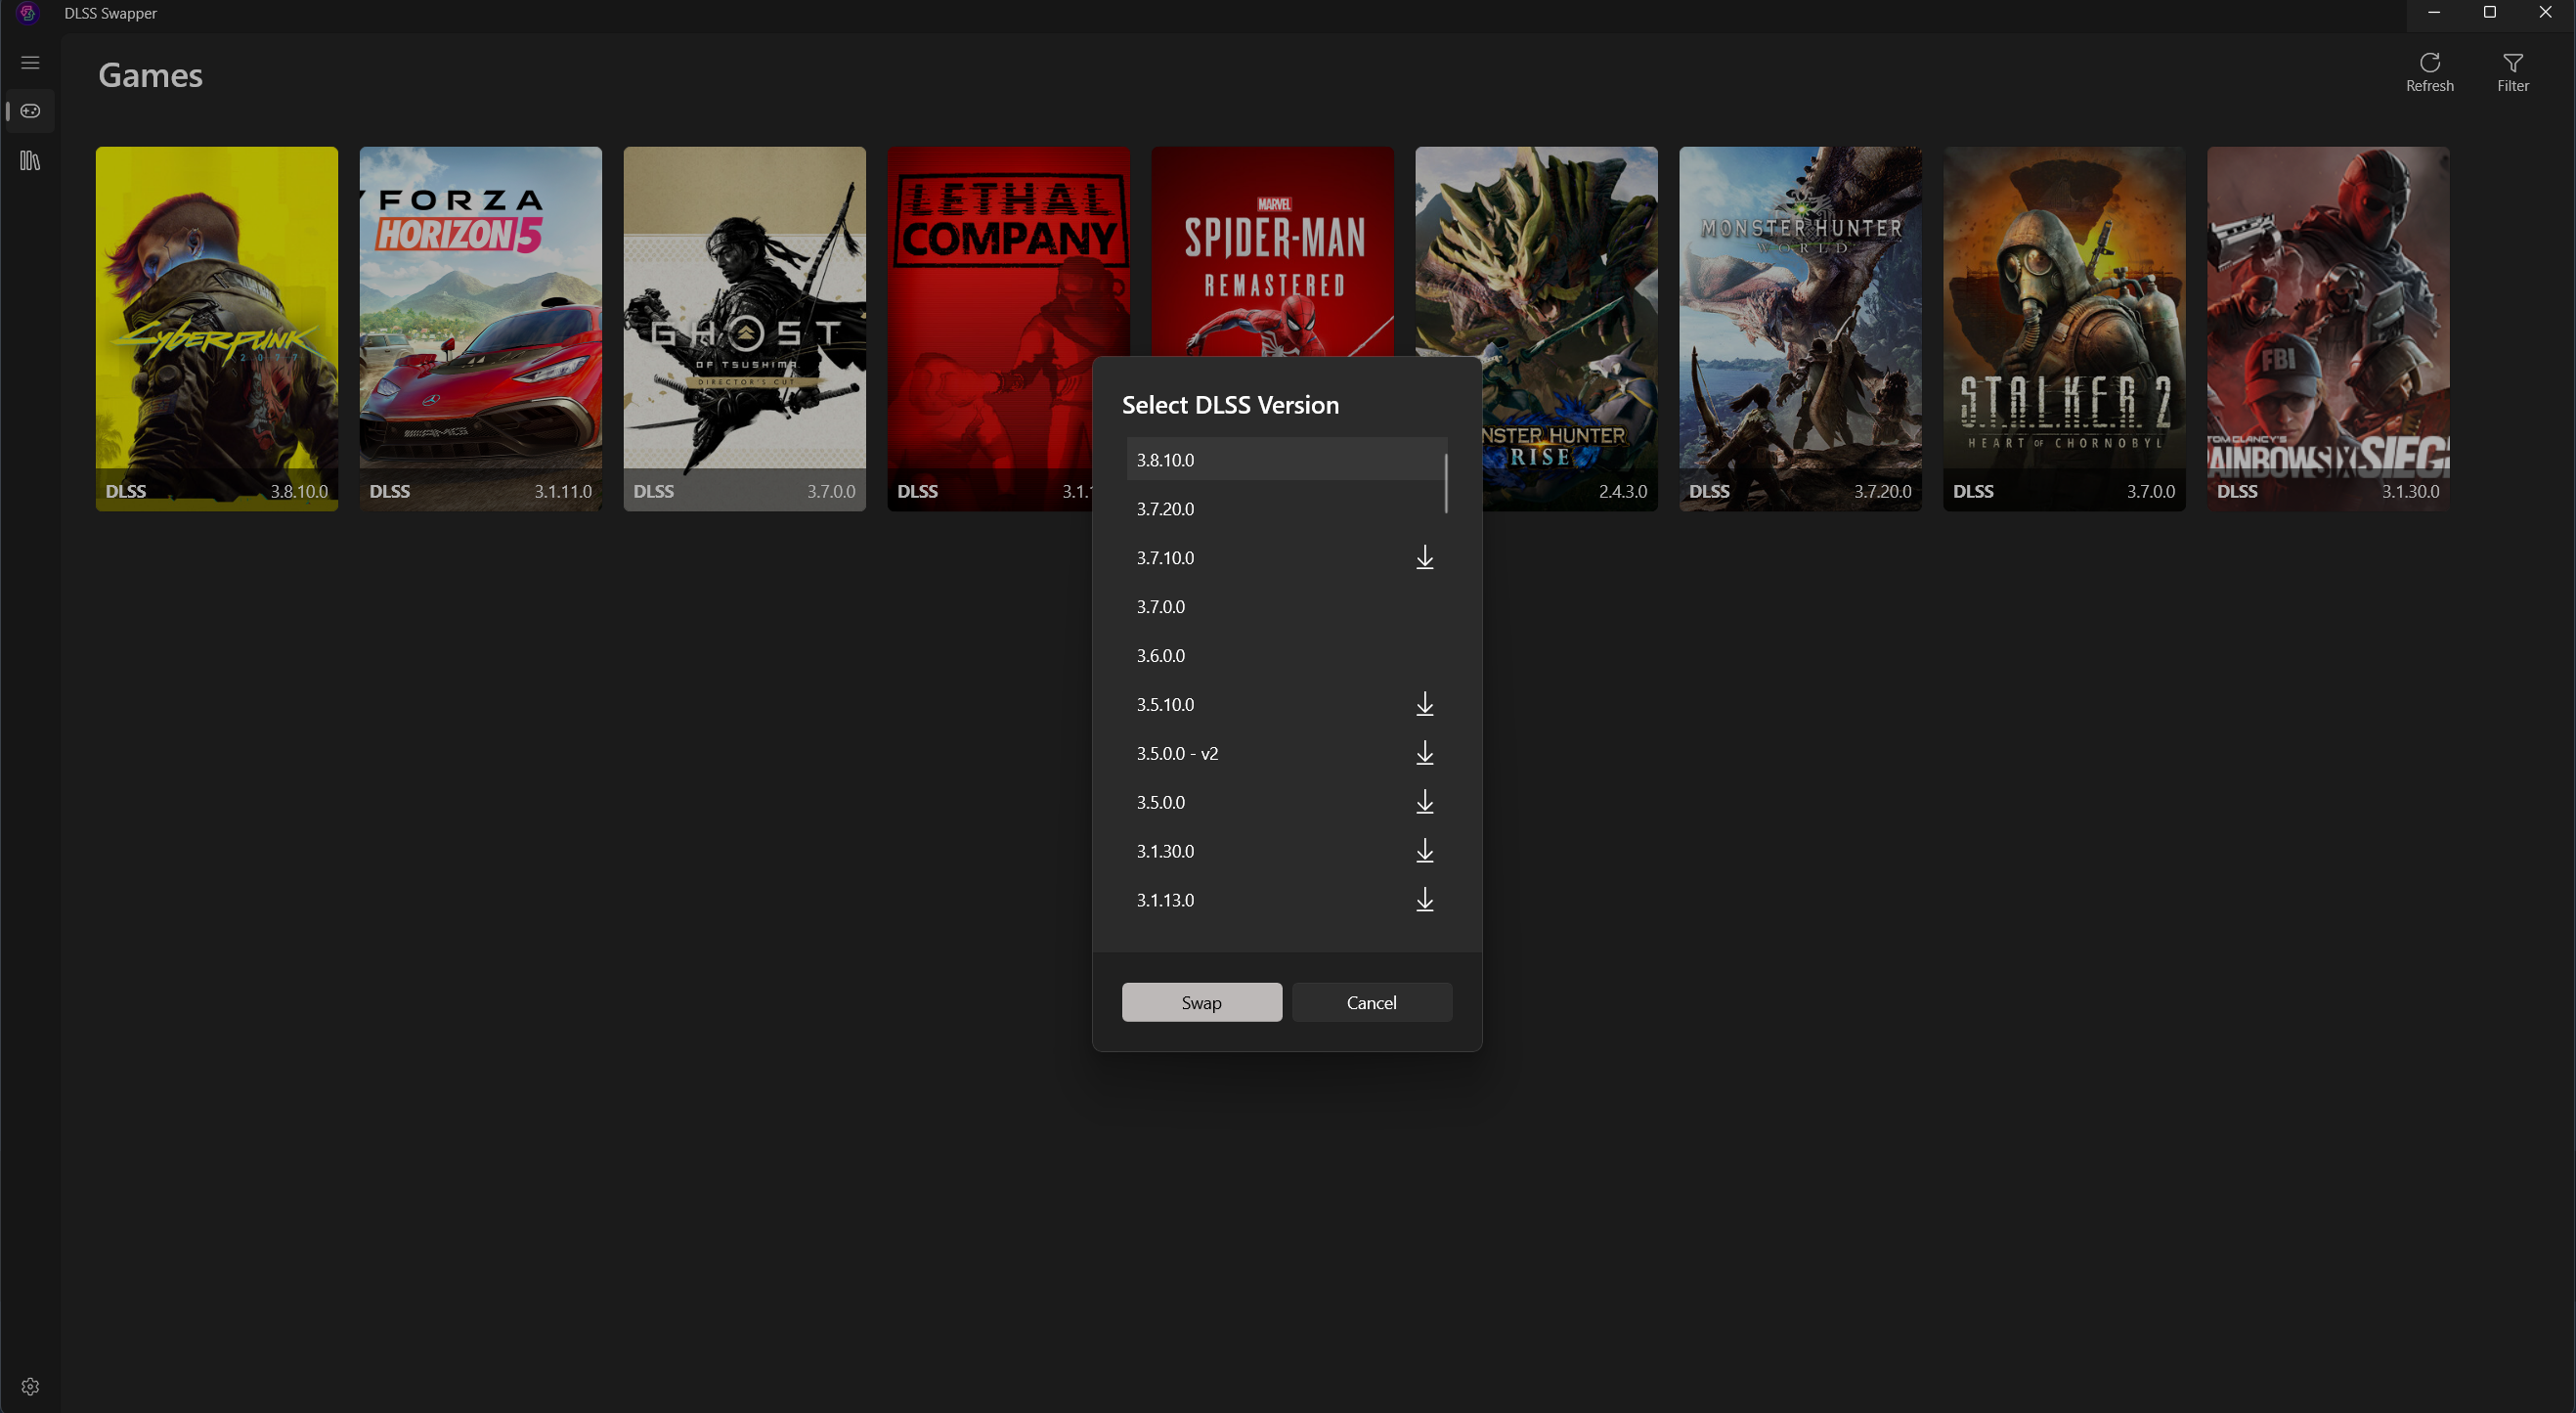The width and height of the screenshot is (2576, 1413).
Task: Pick version 3.6.0.0 from list
Action: 1280,656
